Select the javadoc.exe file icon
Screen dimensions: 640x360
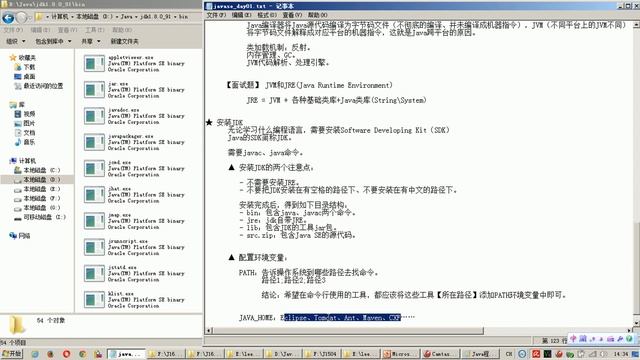94,116
